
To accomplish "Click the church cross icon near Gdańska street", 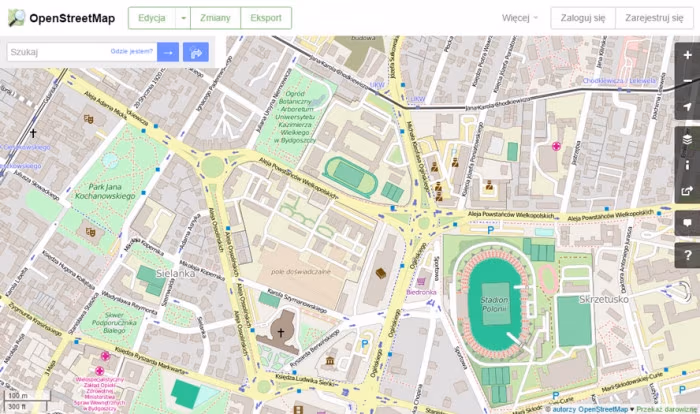I will point(33,133).
